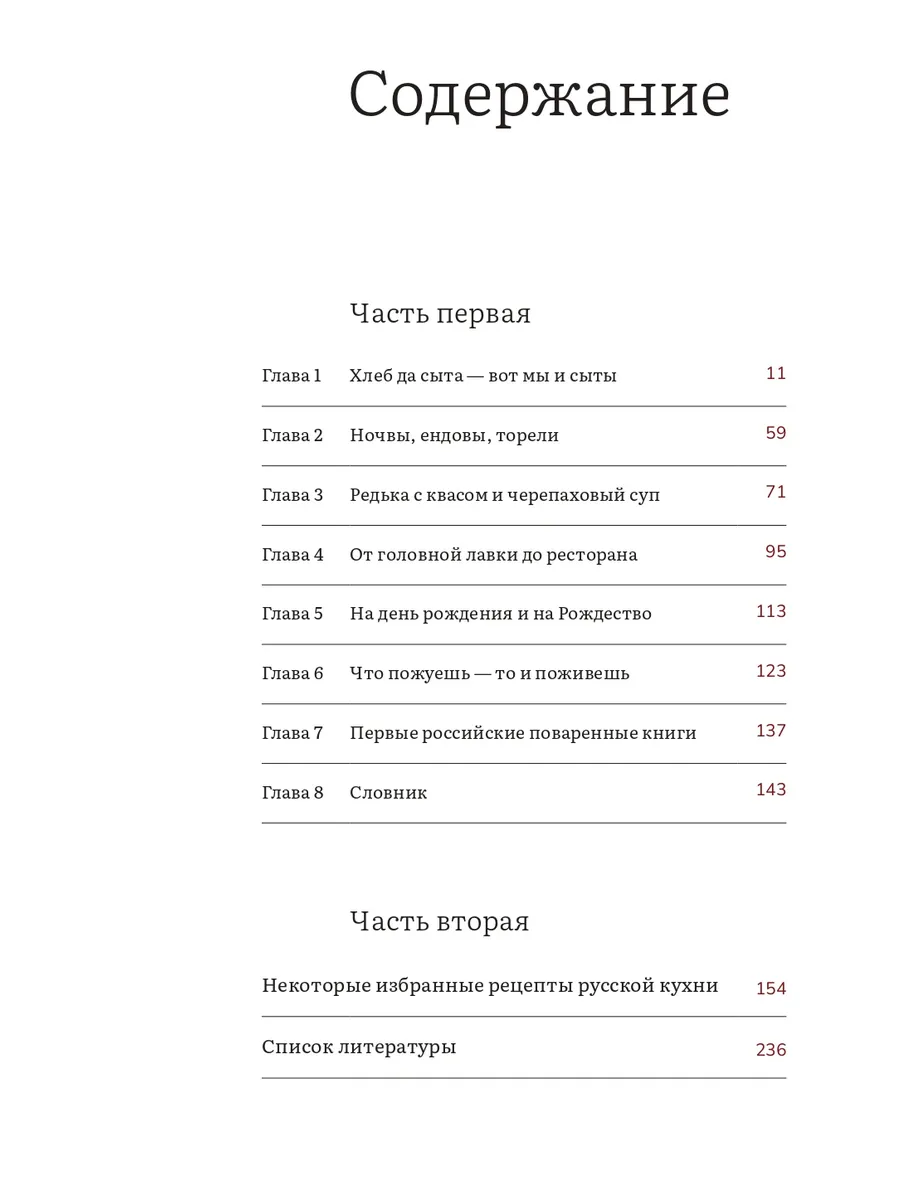
Task: Click page number 137
Action: point(771,730)
